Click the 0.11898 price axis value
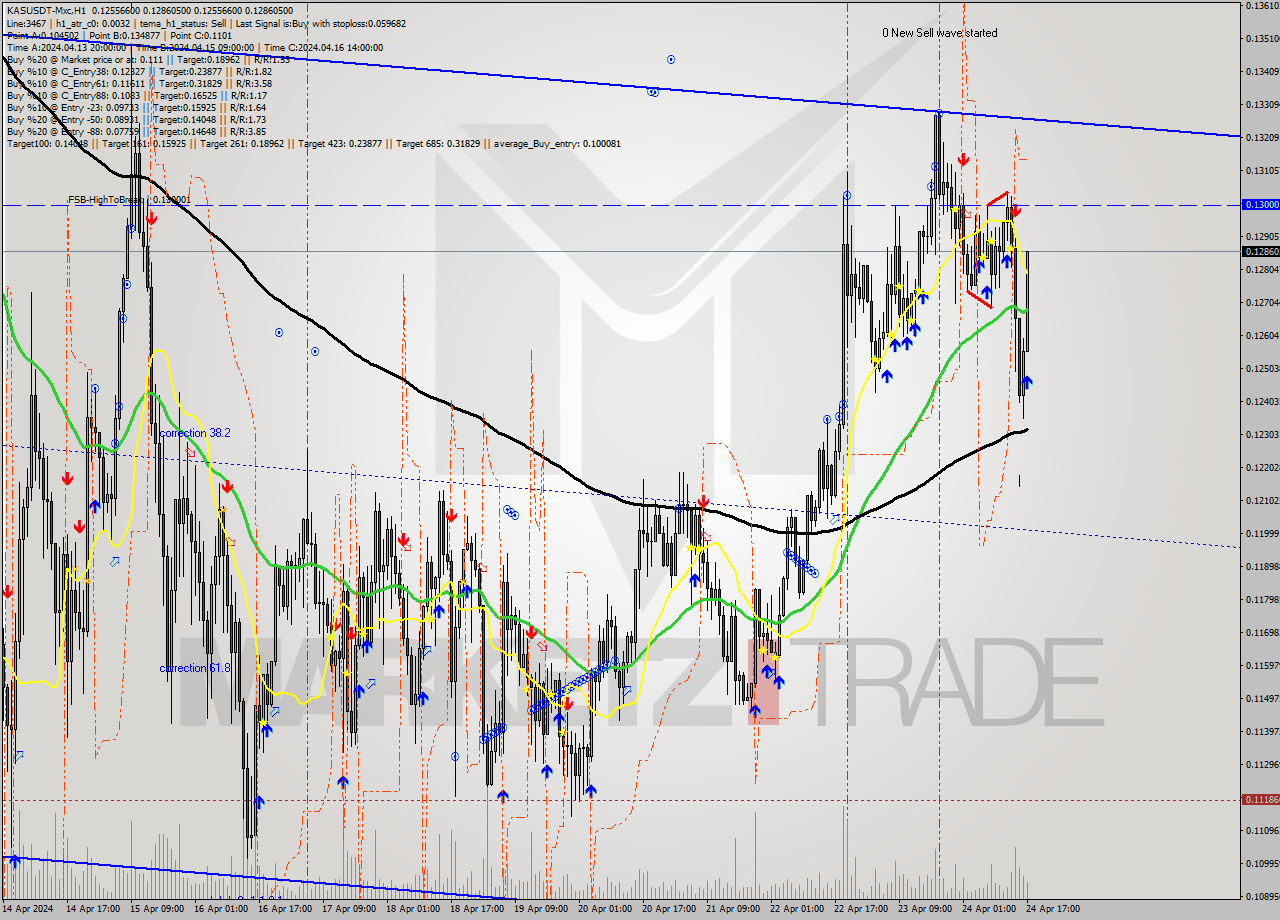 [1263, 566]
